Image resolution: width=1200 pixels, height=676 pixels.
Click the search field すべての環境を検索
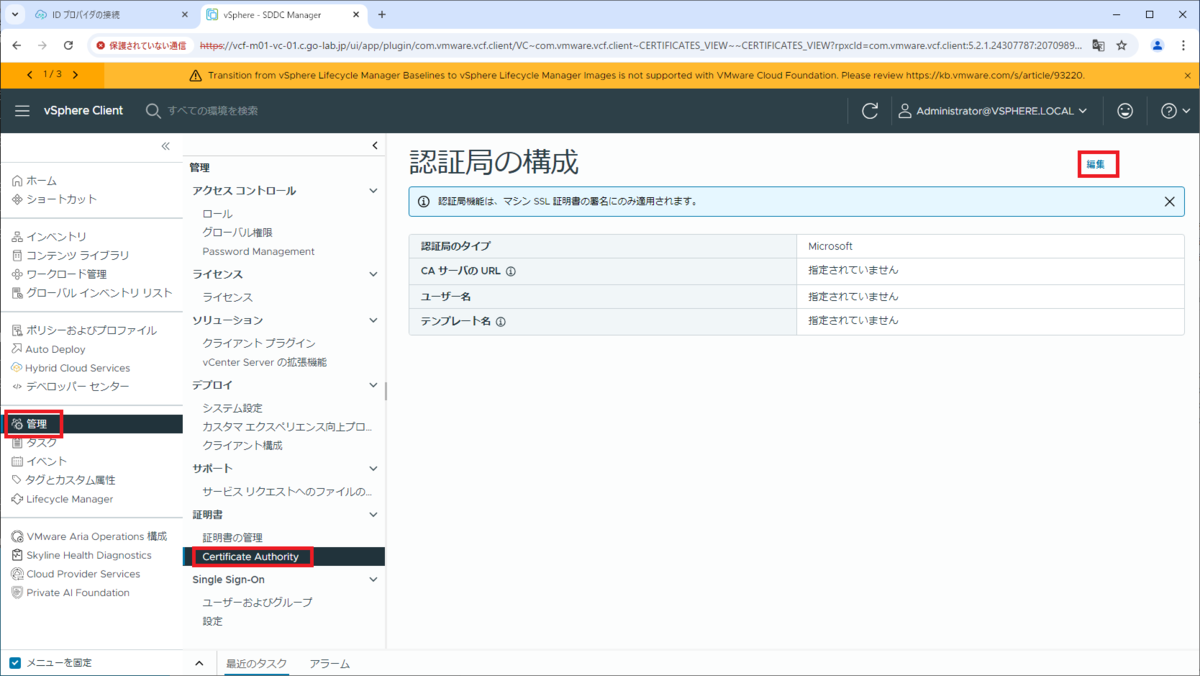point(213,111)
